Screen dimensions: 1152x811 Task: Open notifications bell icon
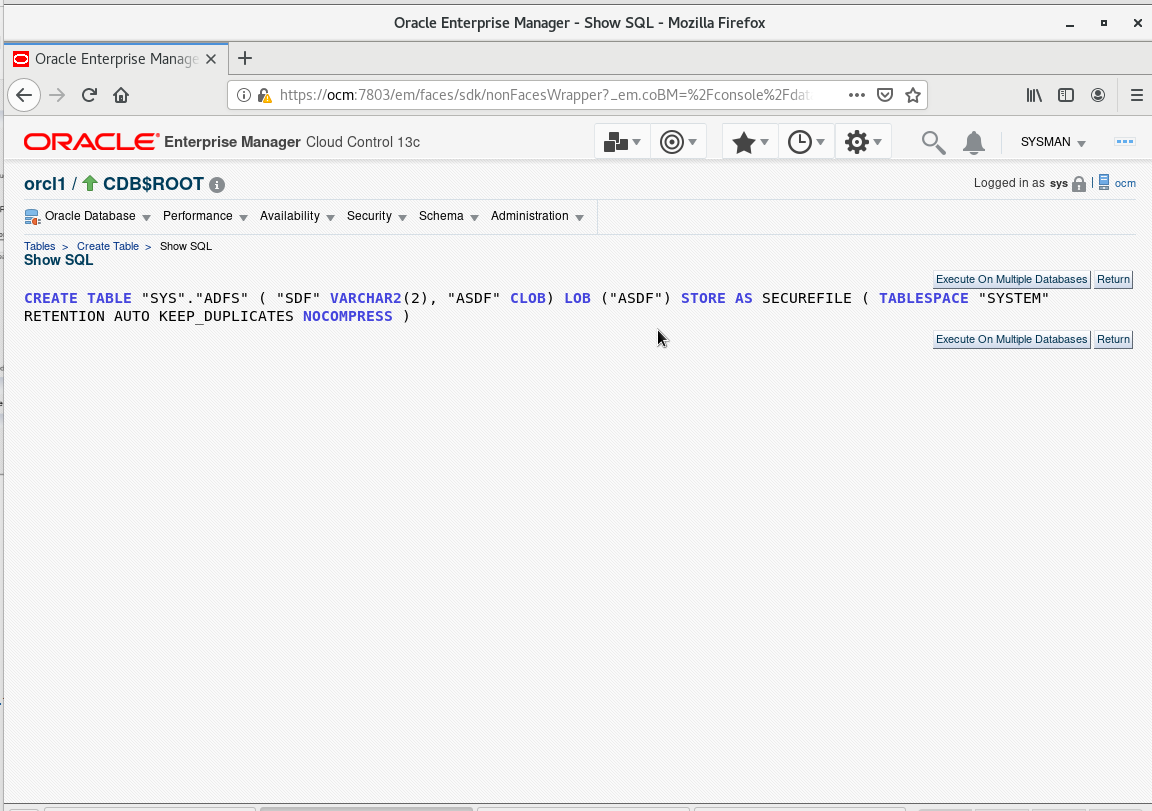point(973,142)
